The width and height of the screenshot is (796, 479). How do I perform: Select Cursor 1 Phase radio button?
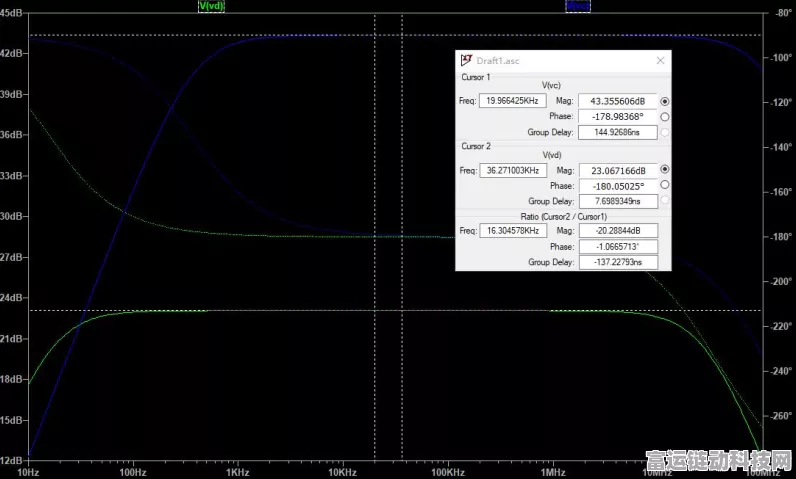coord(665,117)
